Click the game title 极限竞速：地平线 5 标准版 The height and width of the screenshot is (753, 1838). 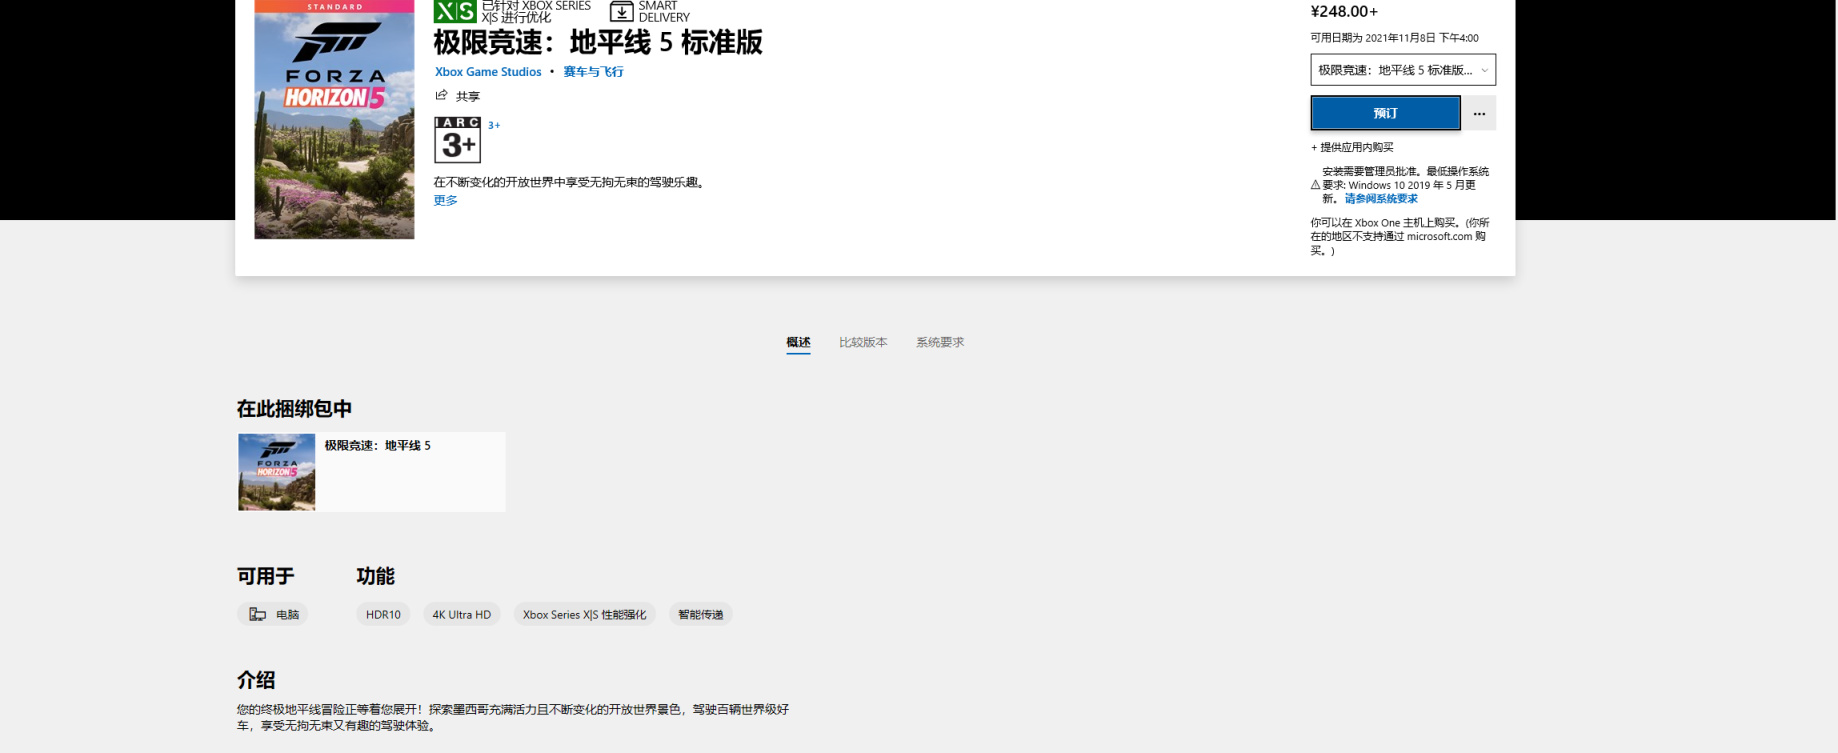(598, 42)
